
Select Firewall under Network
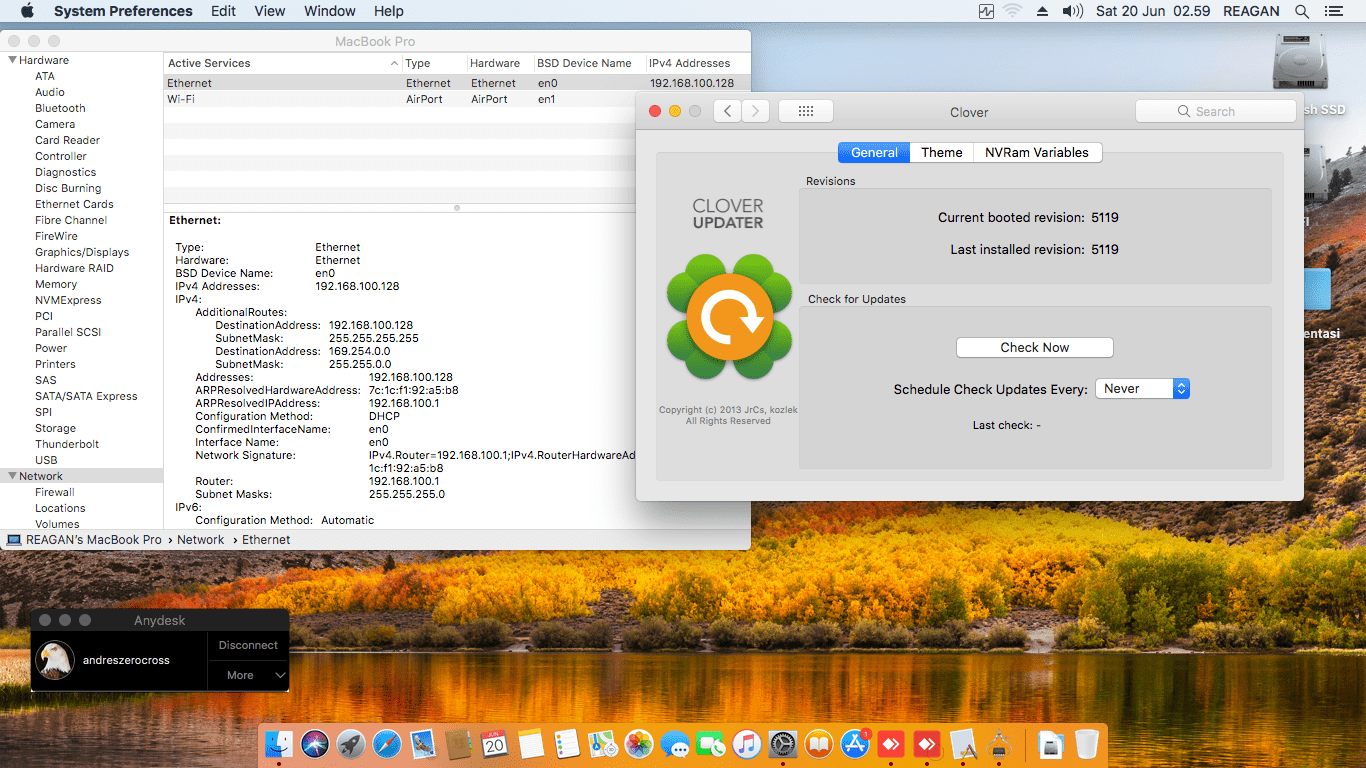click(55, 492)
